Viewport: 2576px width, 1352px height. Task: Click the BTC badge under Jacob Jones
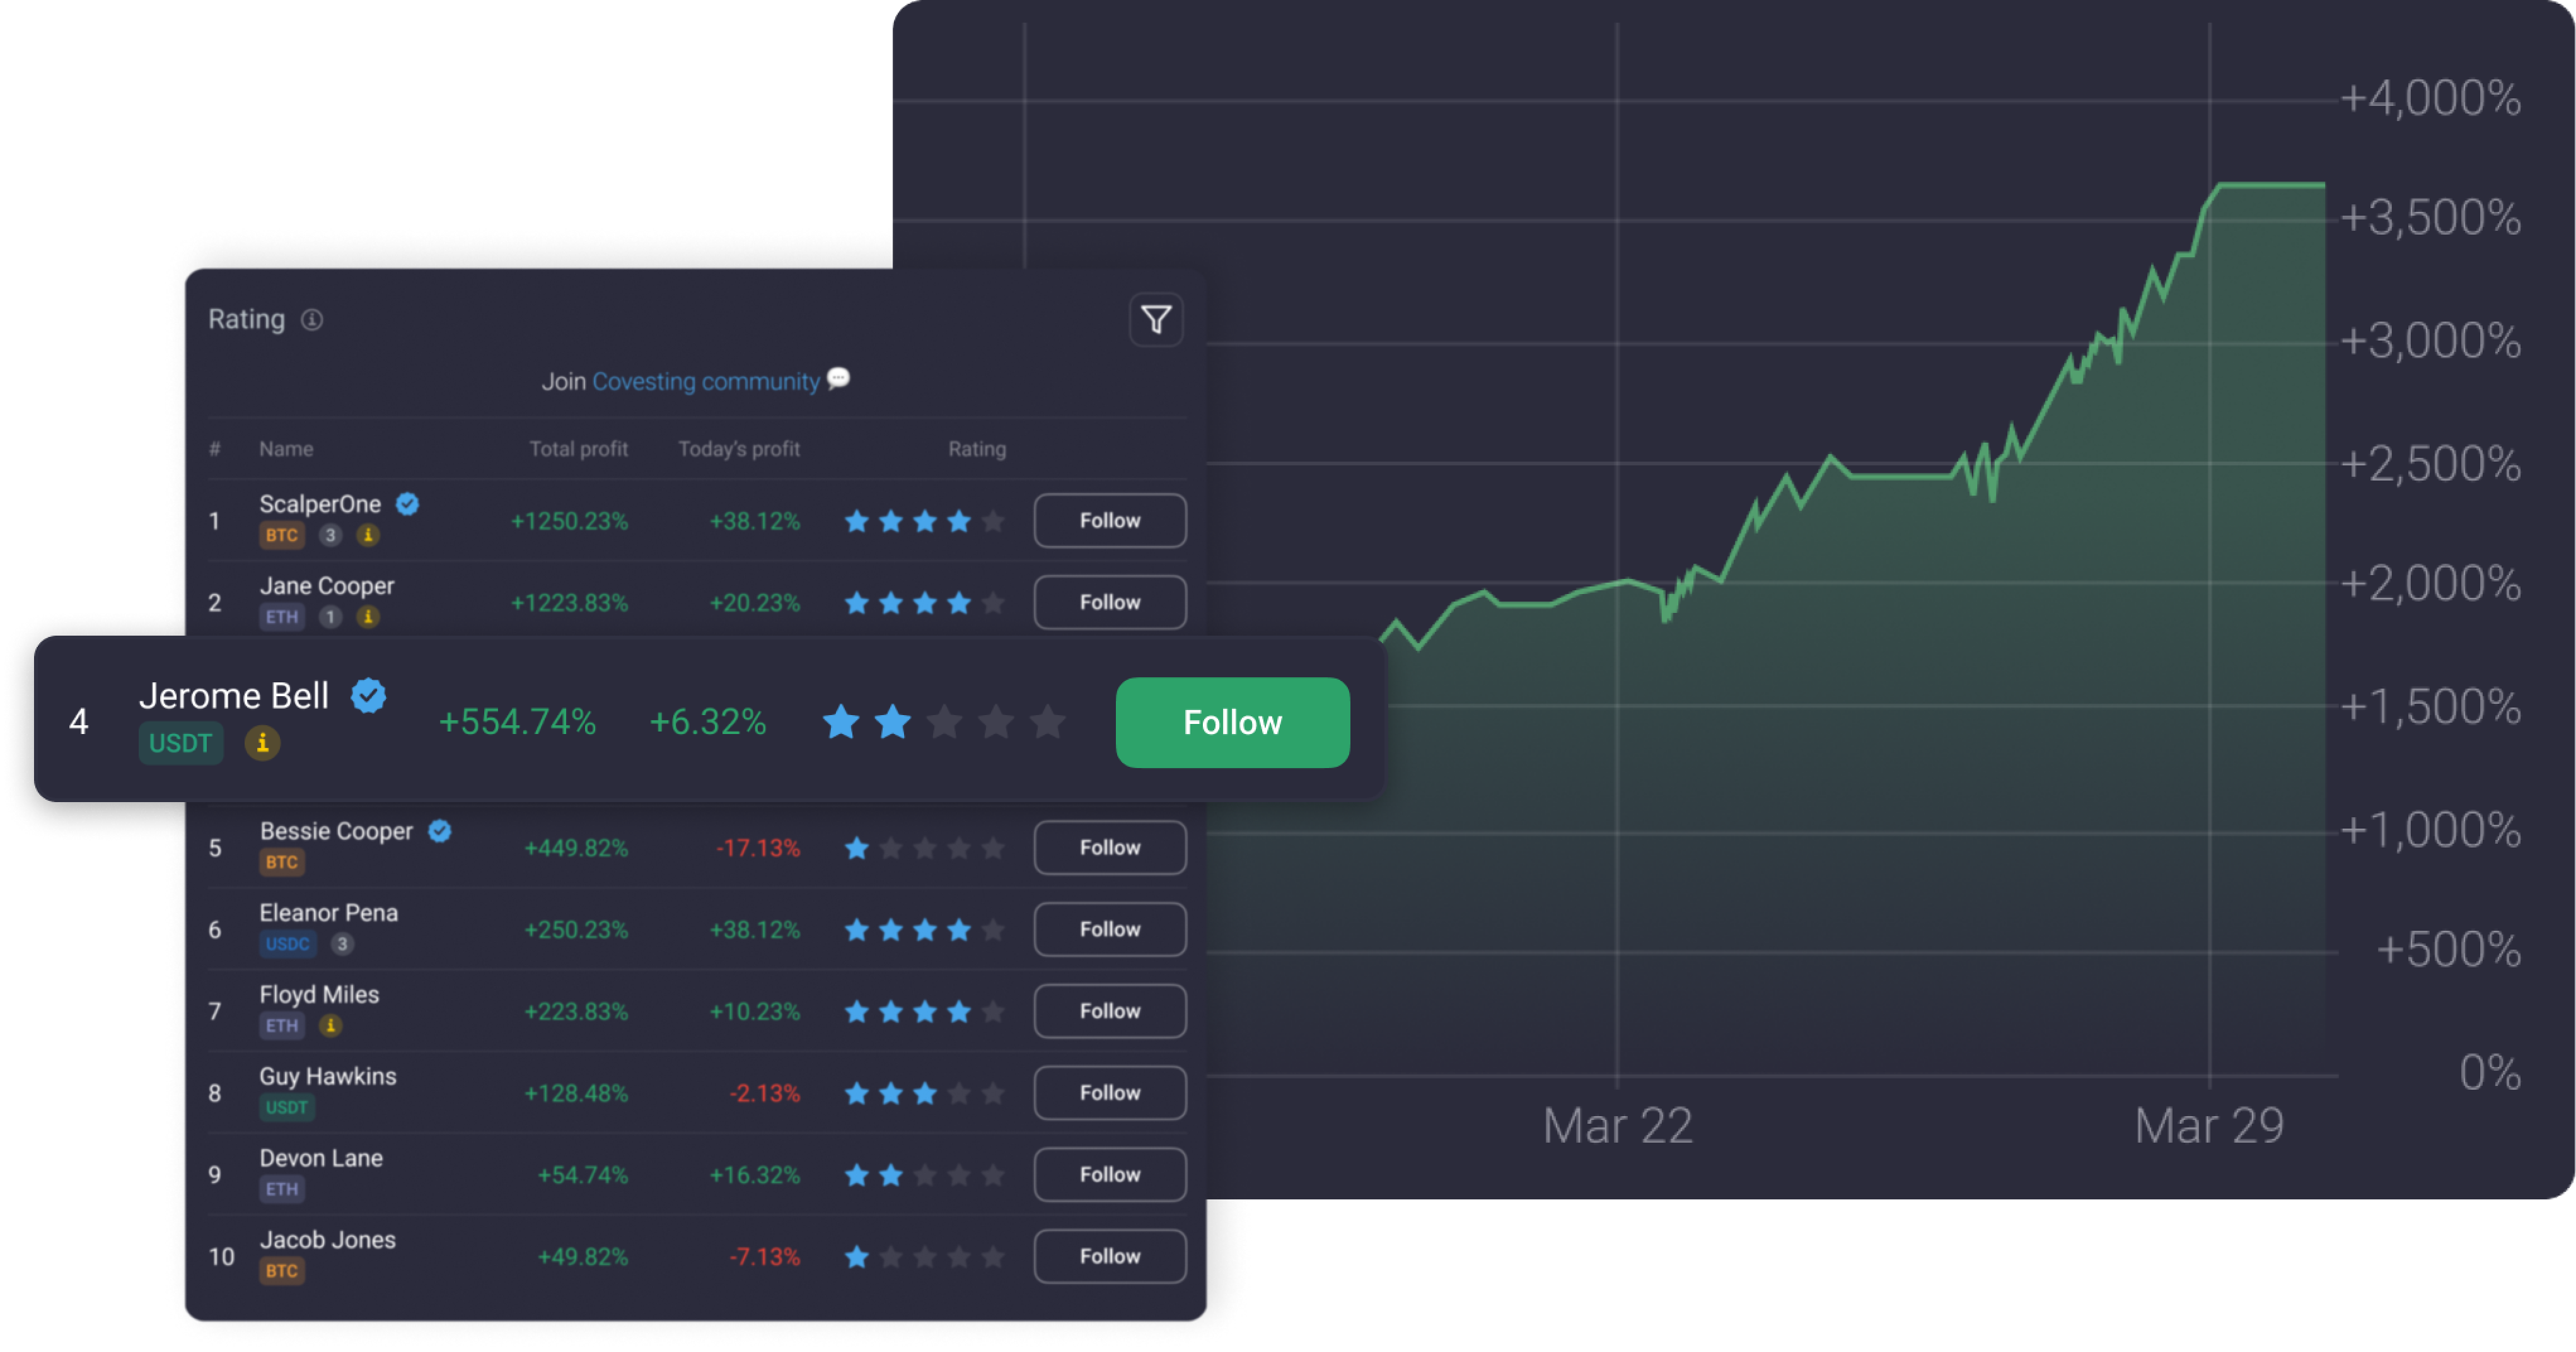tap(282, 1271)
